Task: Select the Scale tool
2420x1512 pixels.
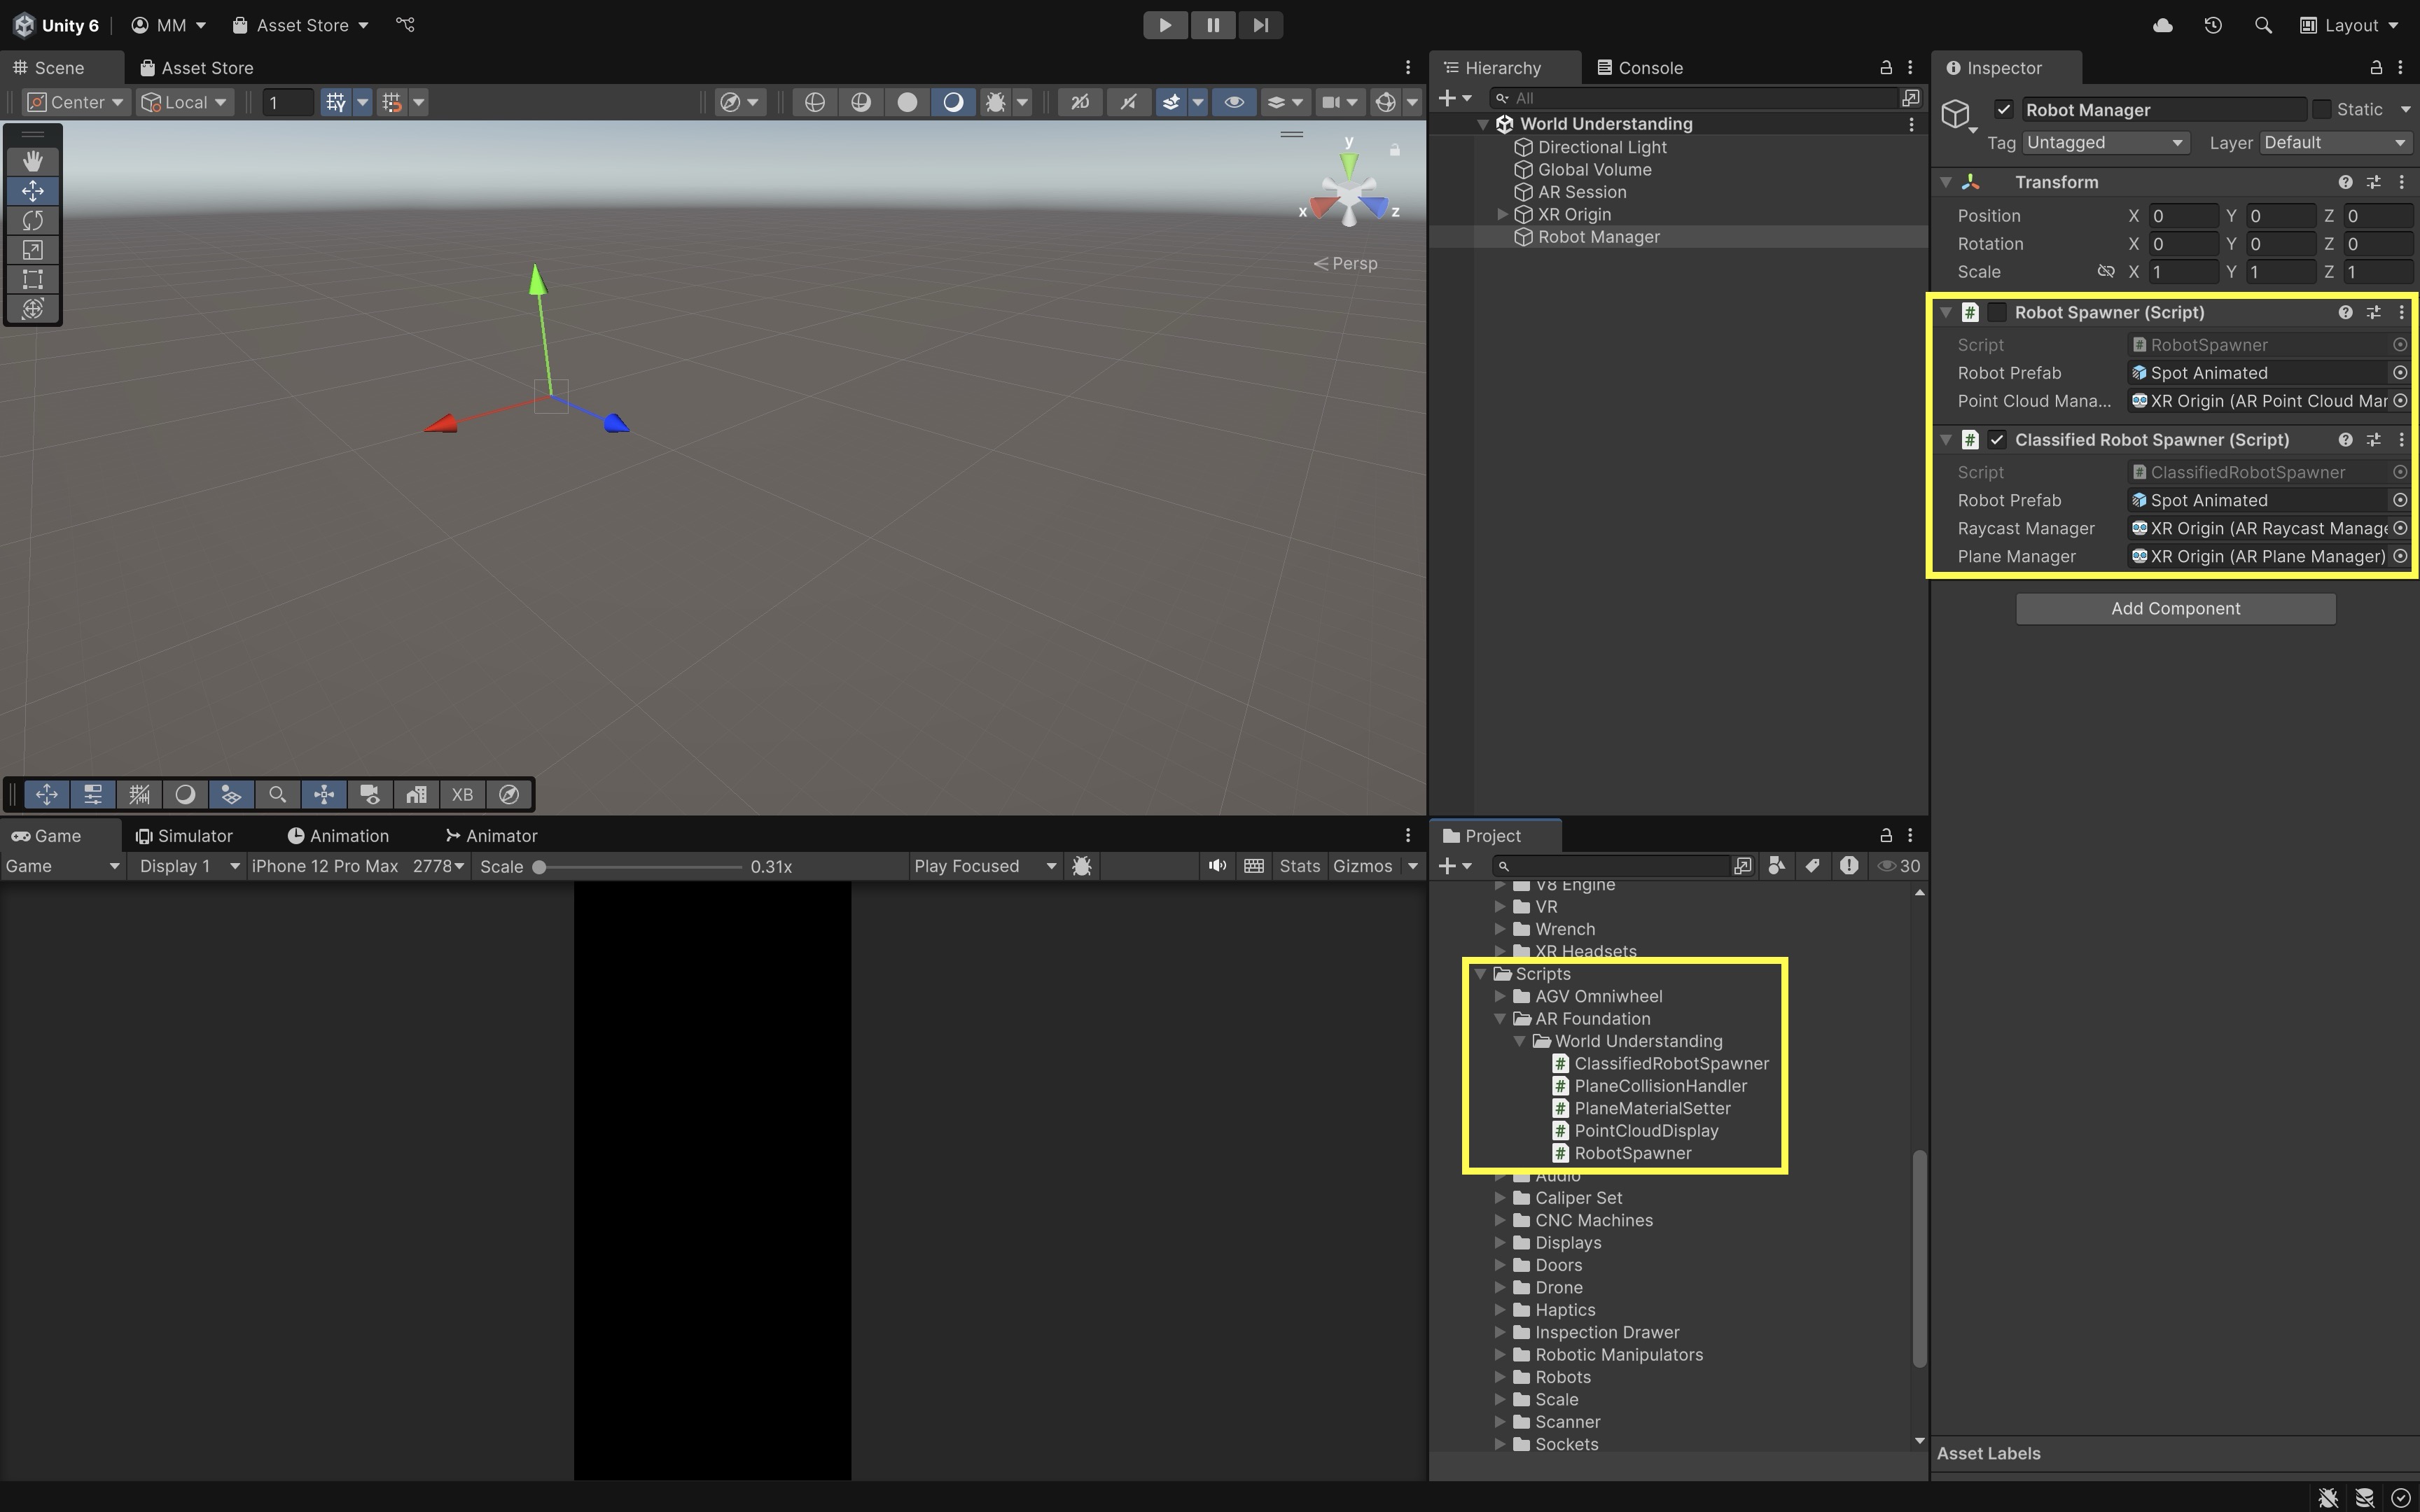Action: click(33, 250)
